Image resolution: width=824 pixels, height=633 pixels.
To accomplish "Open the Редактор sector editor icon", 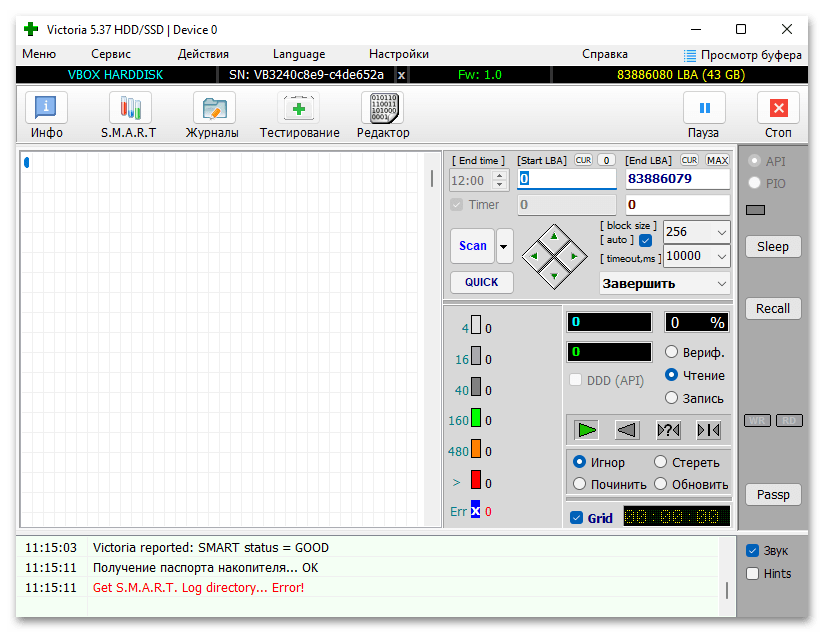I will pyautogui.click(x=383, y=108).
